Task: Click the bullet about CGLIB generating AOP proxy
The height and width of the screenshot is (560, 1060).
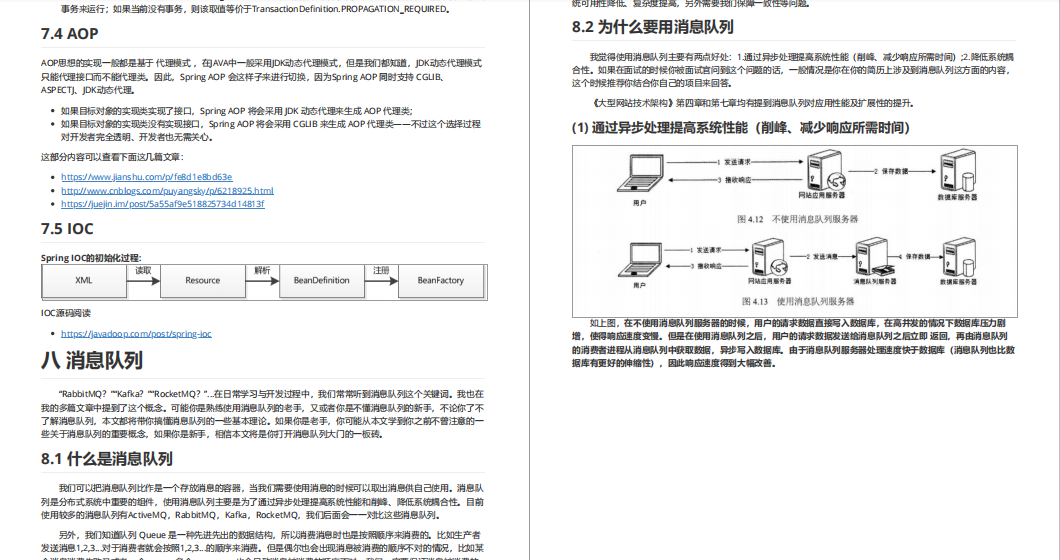Action: tap(270, 131)
